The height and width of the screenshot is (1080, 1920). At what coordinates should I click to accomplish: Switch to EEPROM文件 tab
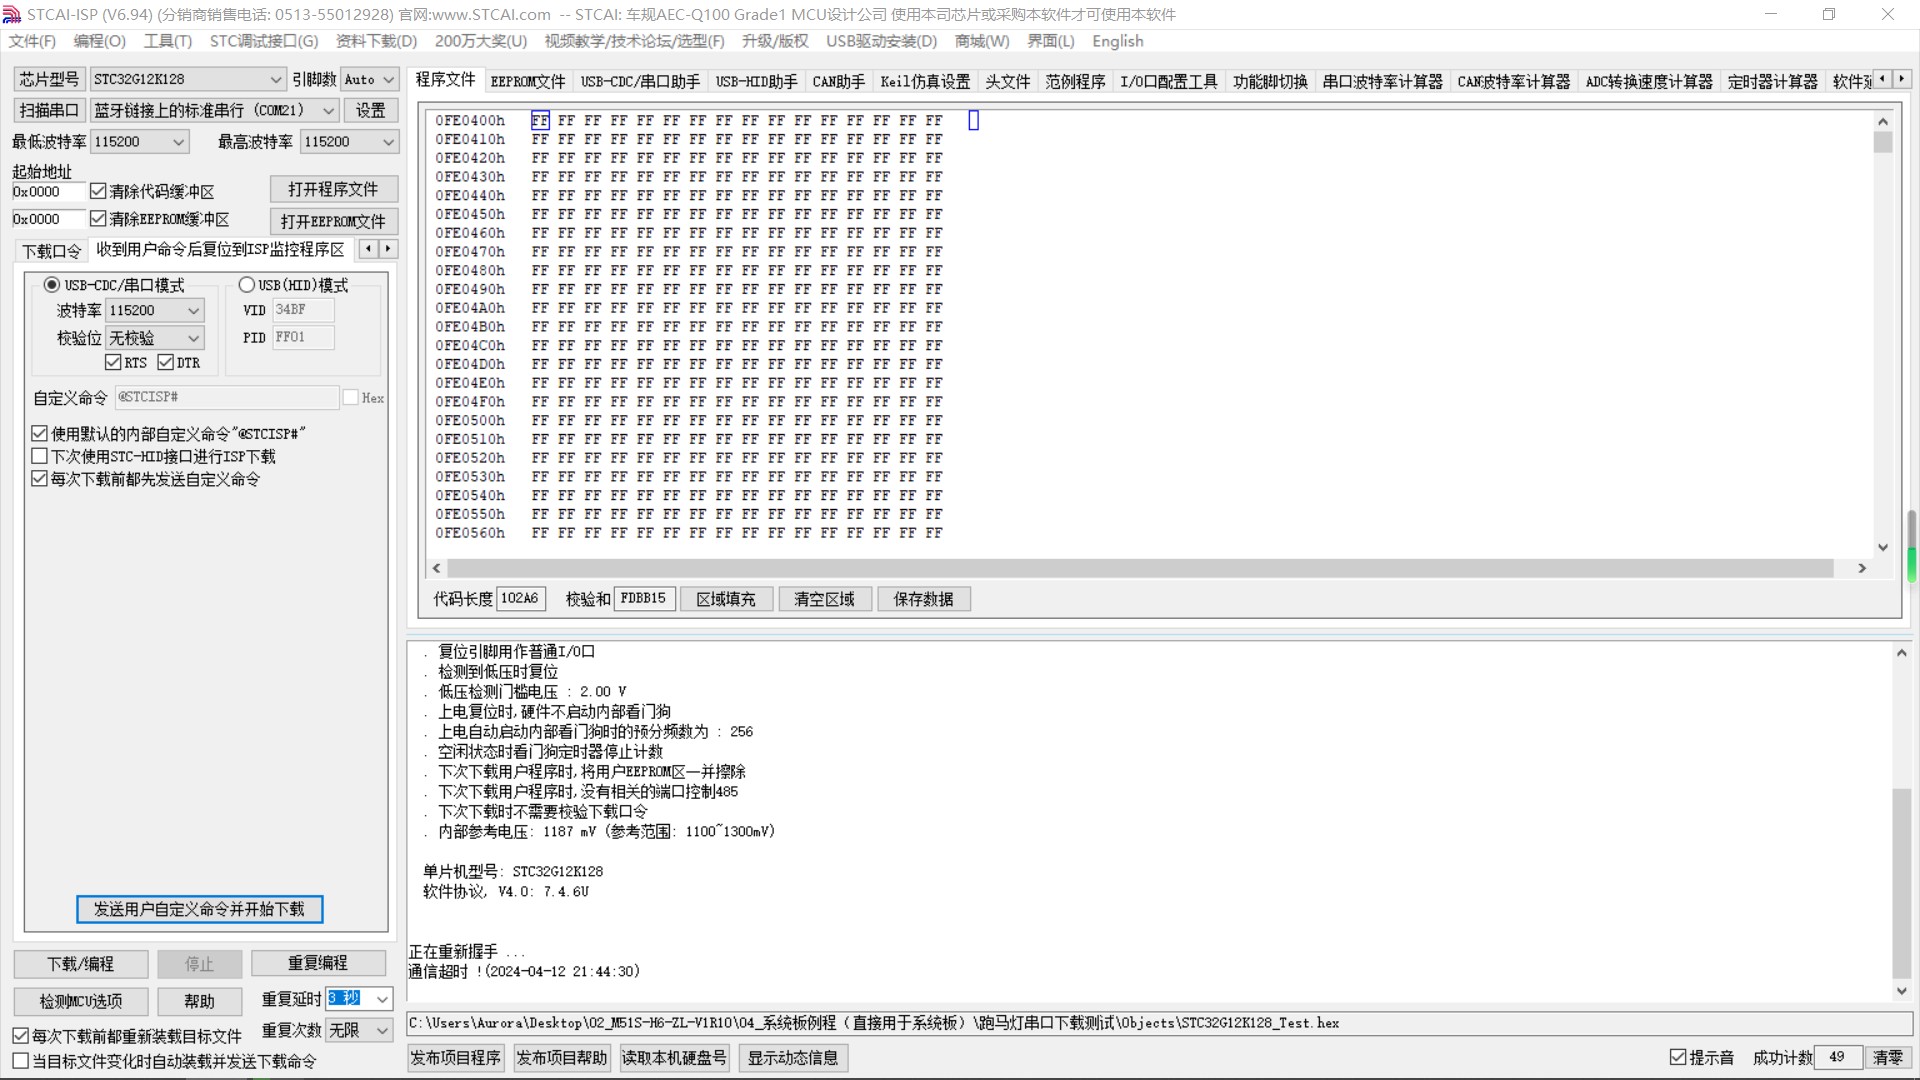528,82
